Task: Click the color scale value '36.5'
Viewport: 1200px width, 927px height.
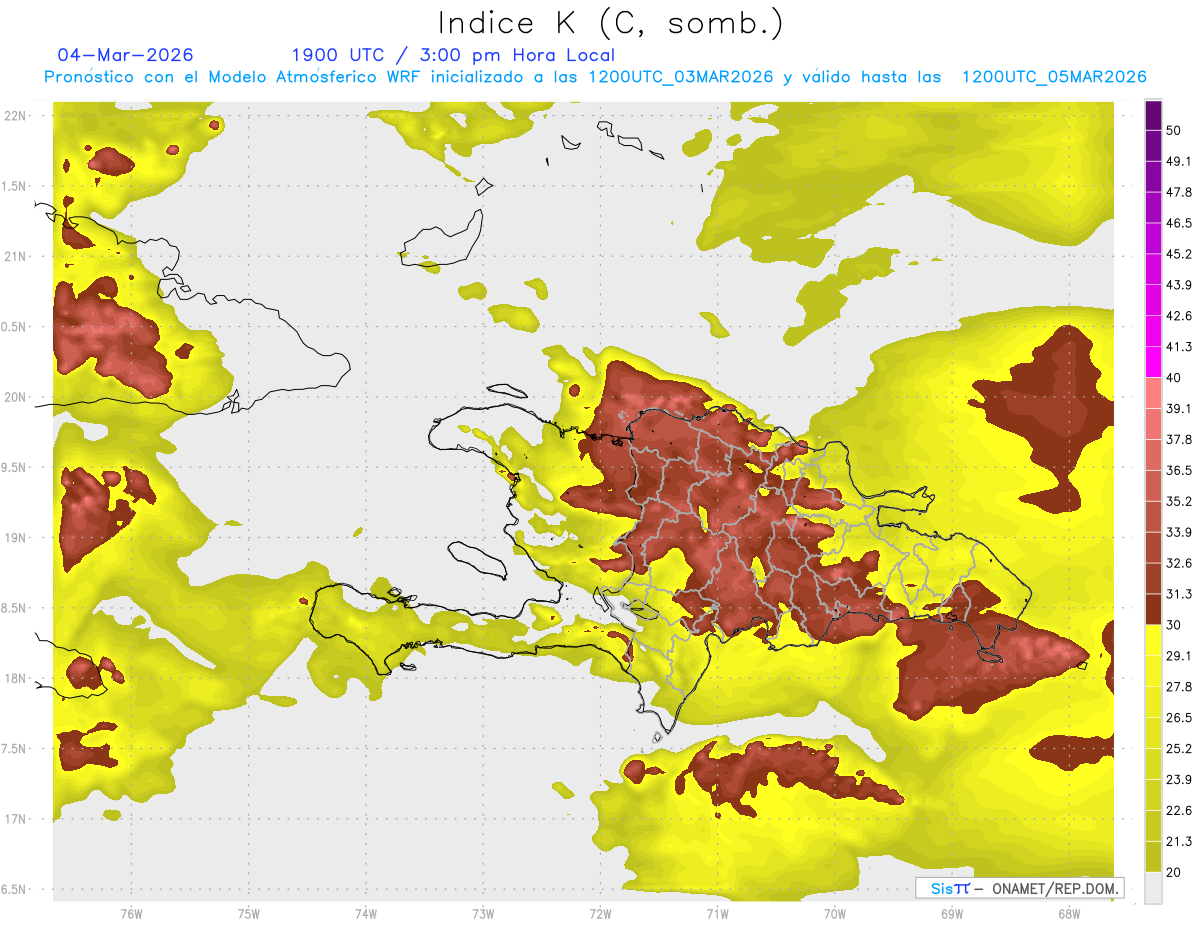Action: (1179, 470)
